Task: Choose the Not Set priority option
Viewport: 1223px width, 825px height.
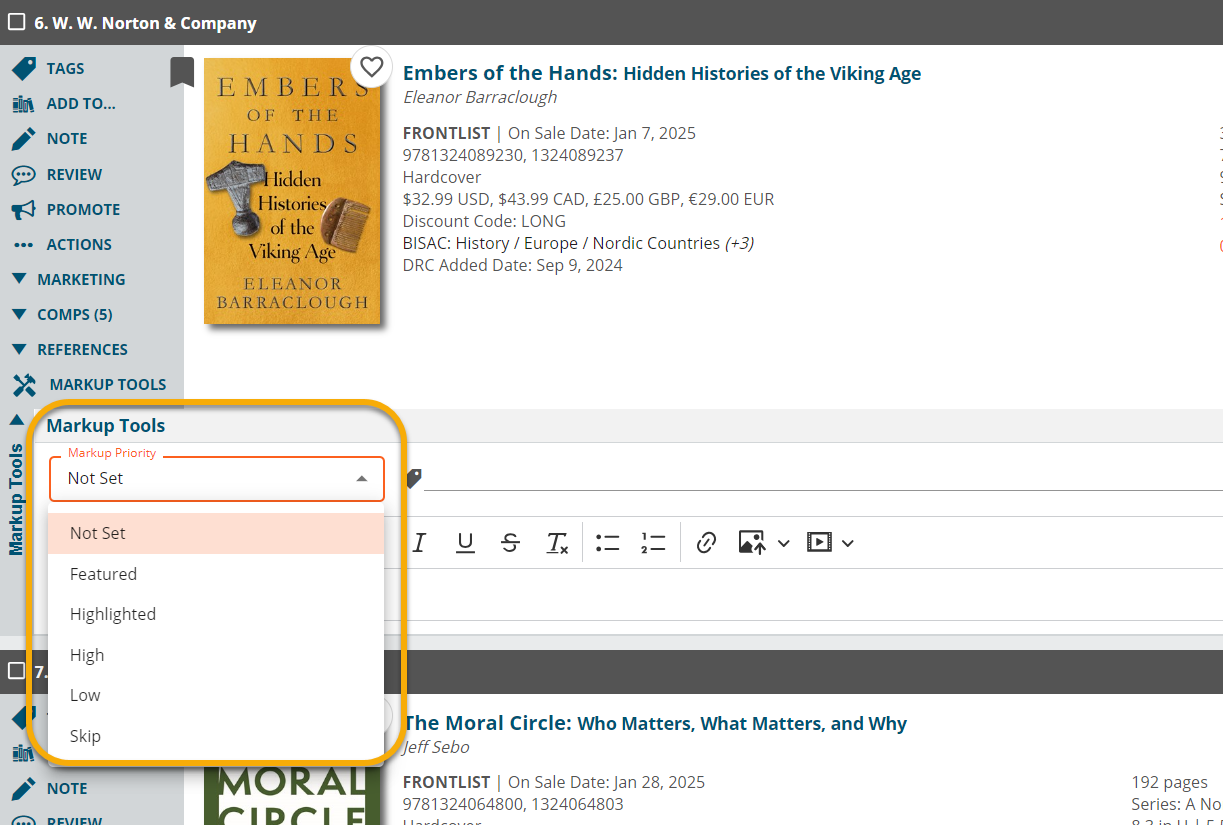Action: click(217, 534)
